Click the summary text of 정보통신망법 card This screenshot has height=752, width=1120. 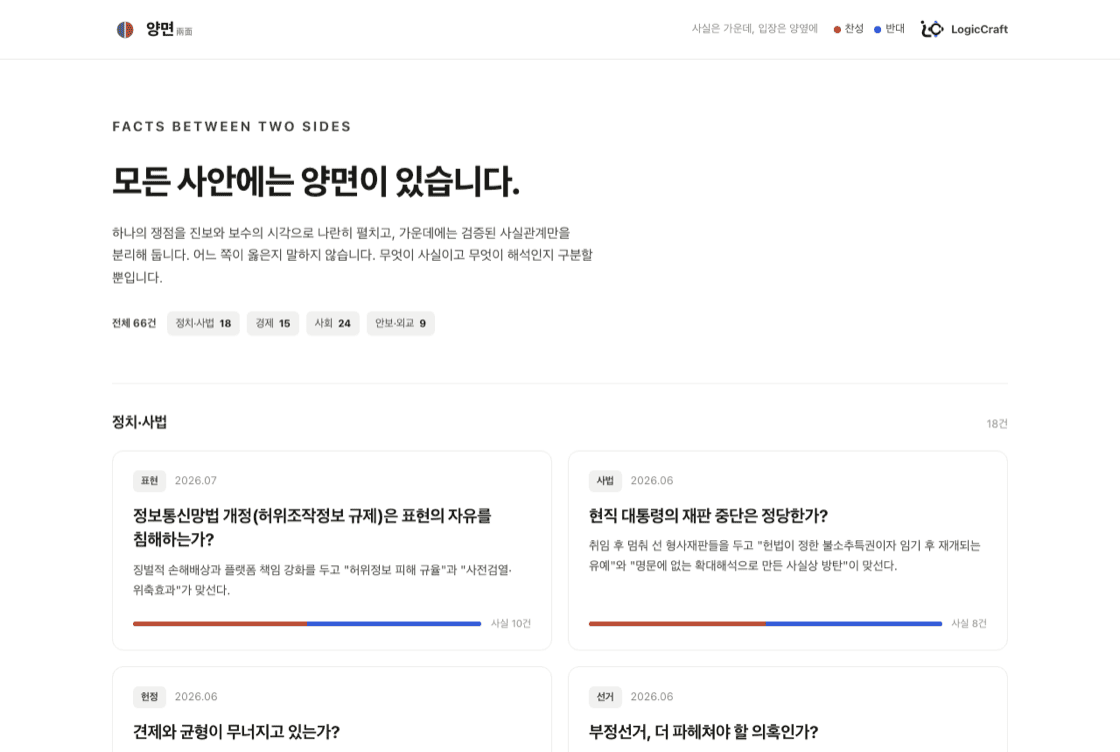[x=323, y=580]
